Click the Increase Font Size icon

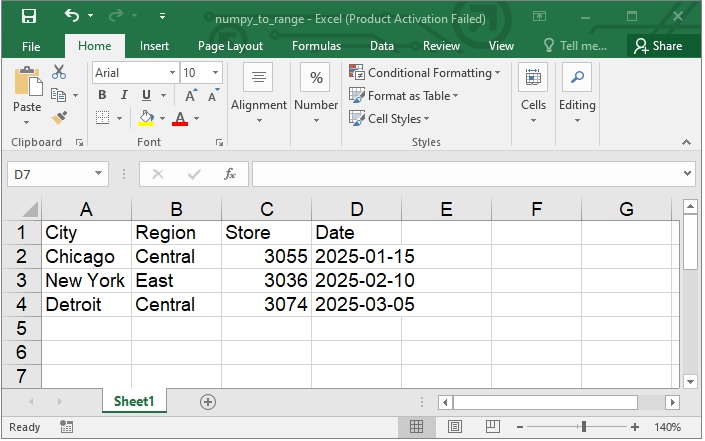[190, 96]
